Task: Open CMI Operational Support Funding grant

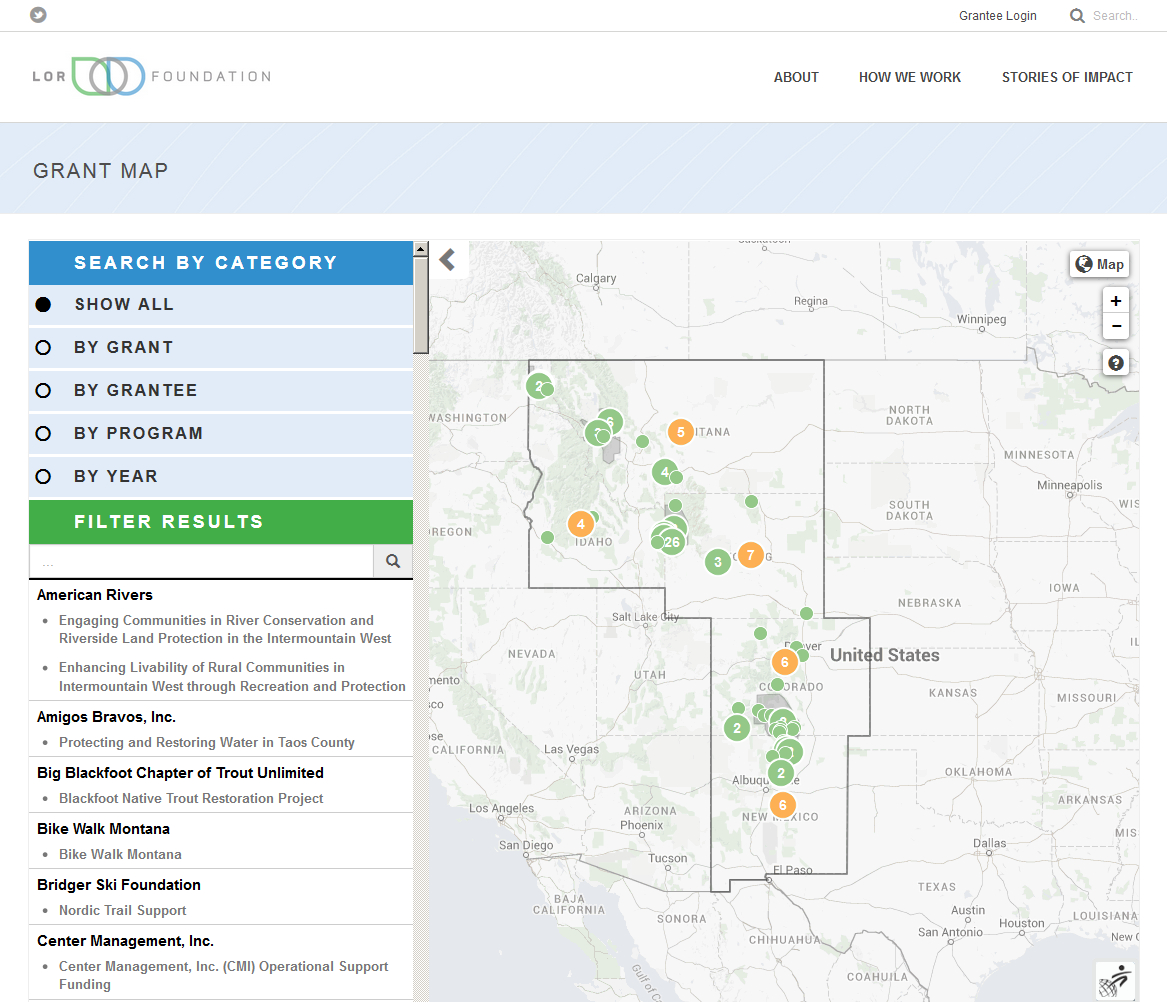Action: [x=223, y=975]
